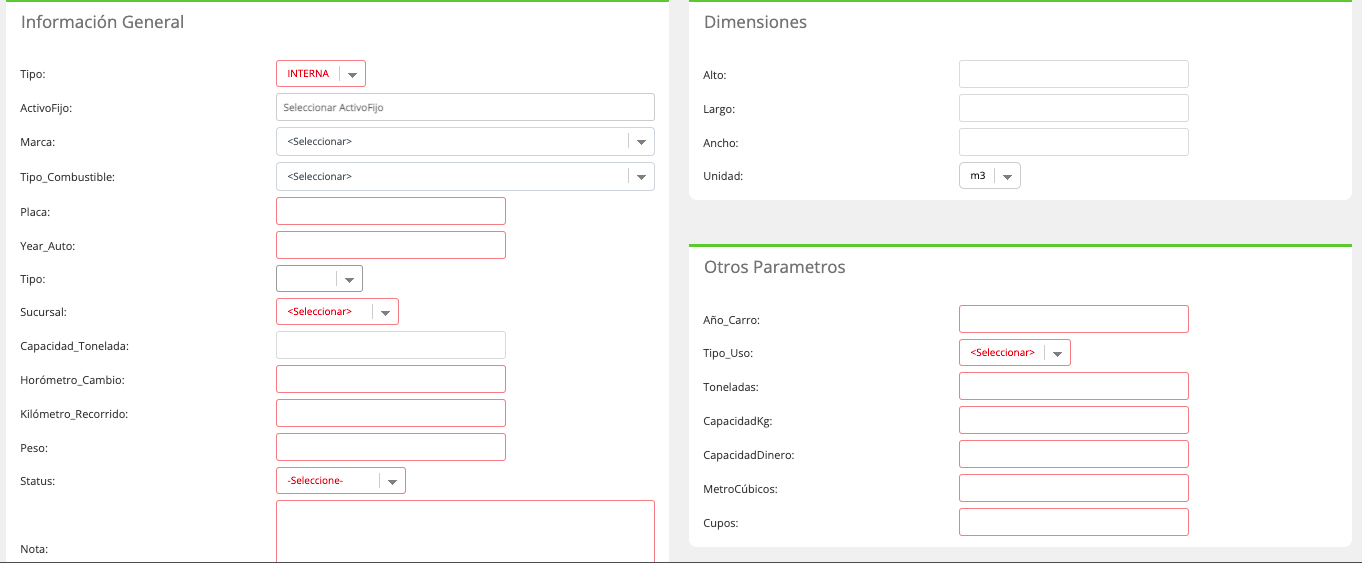Click the Horómetro_Cambio input field

[x=391, y=379]
